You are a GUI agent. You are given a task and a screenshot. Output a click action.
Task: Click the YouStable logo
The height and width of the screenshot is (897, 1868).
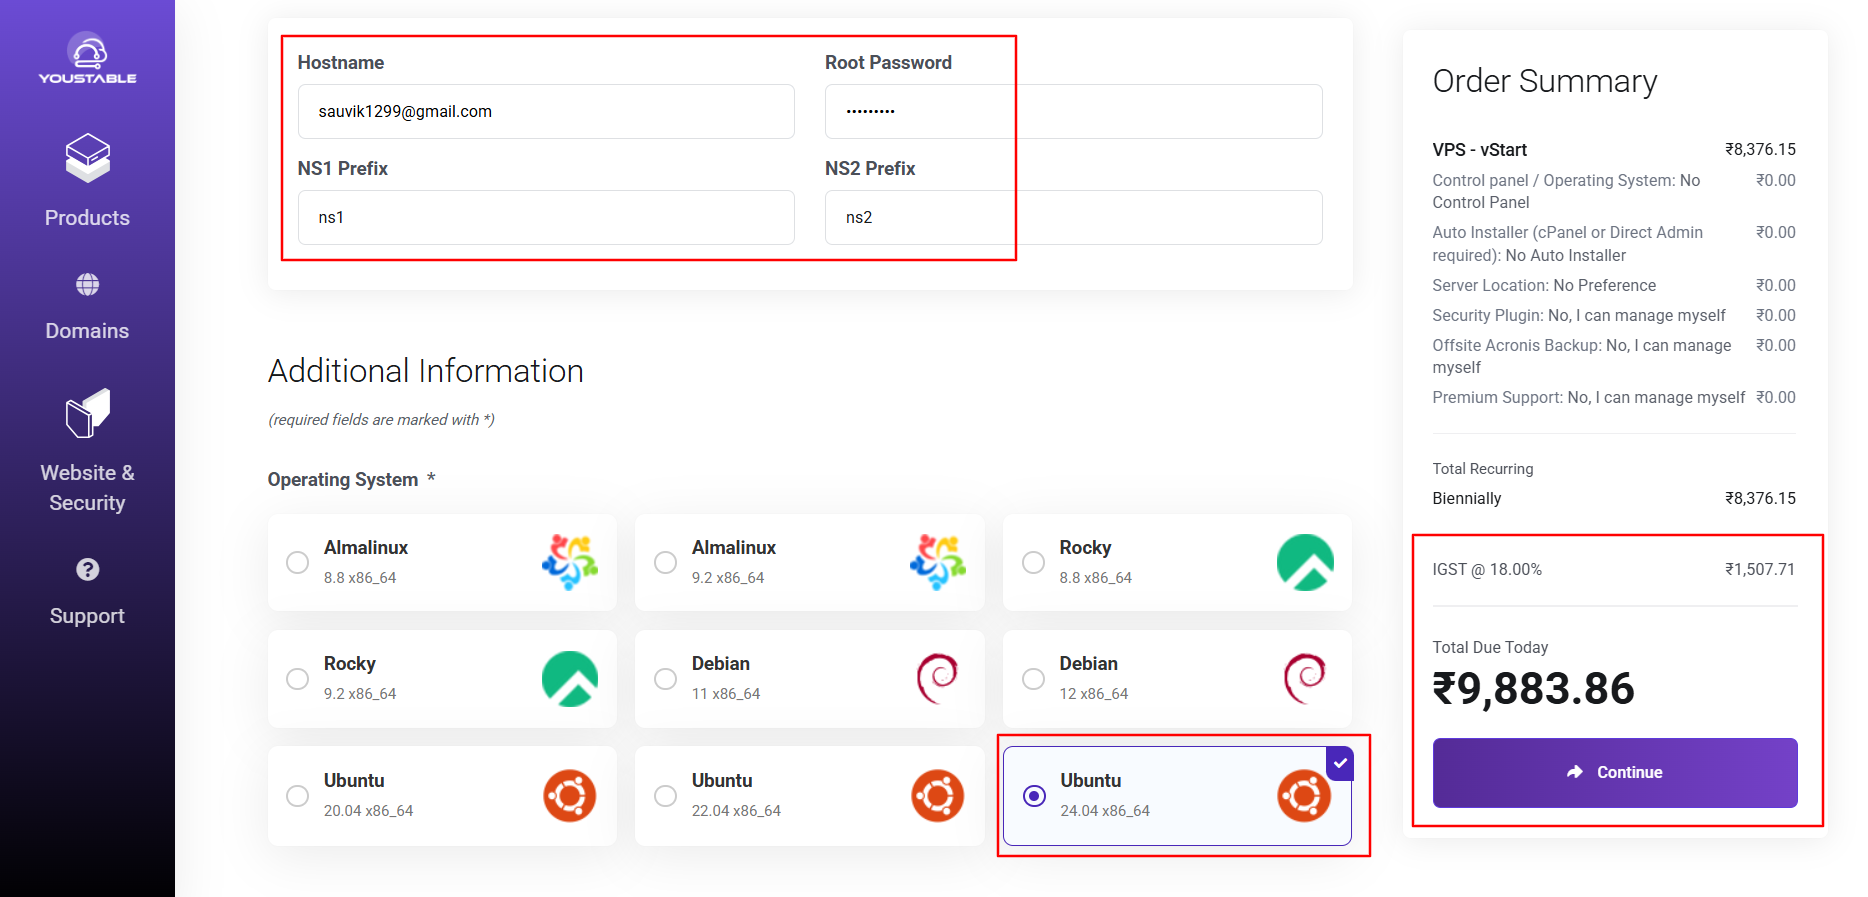point(87,58)
